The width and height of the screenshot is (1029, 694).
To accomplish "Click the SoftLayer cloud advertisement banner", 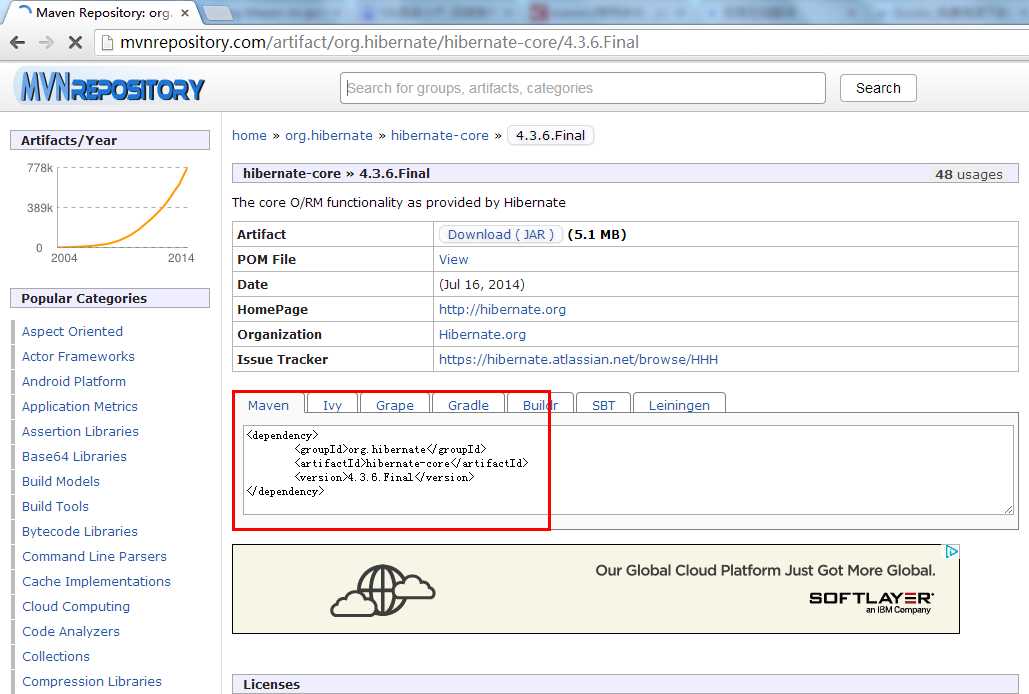I will (596, 589).
